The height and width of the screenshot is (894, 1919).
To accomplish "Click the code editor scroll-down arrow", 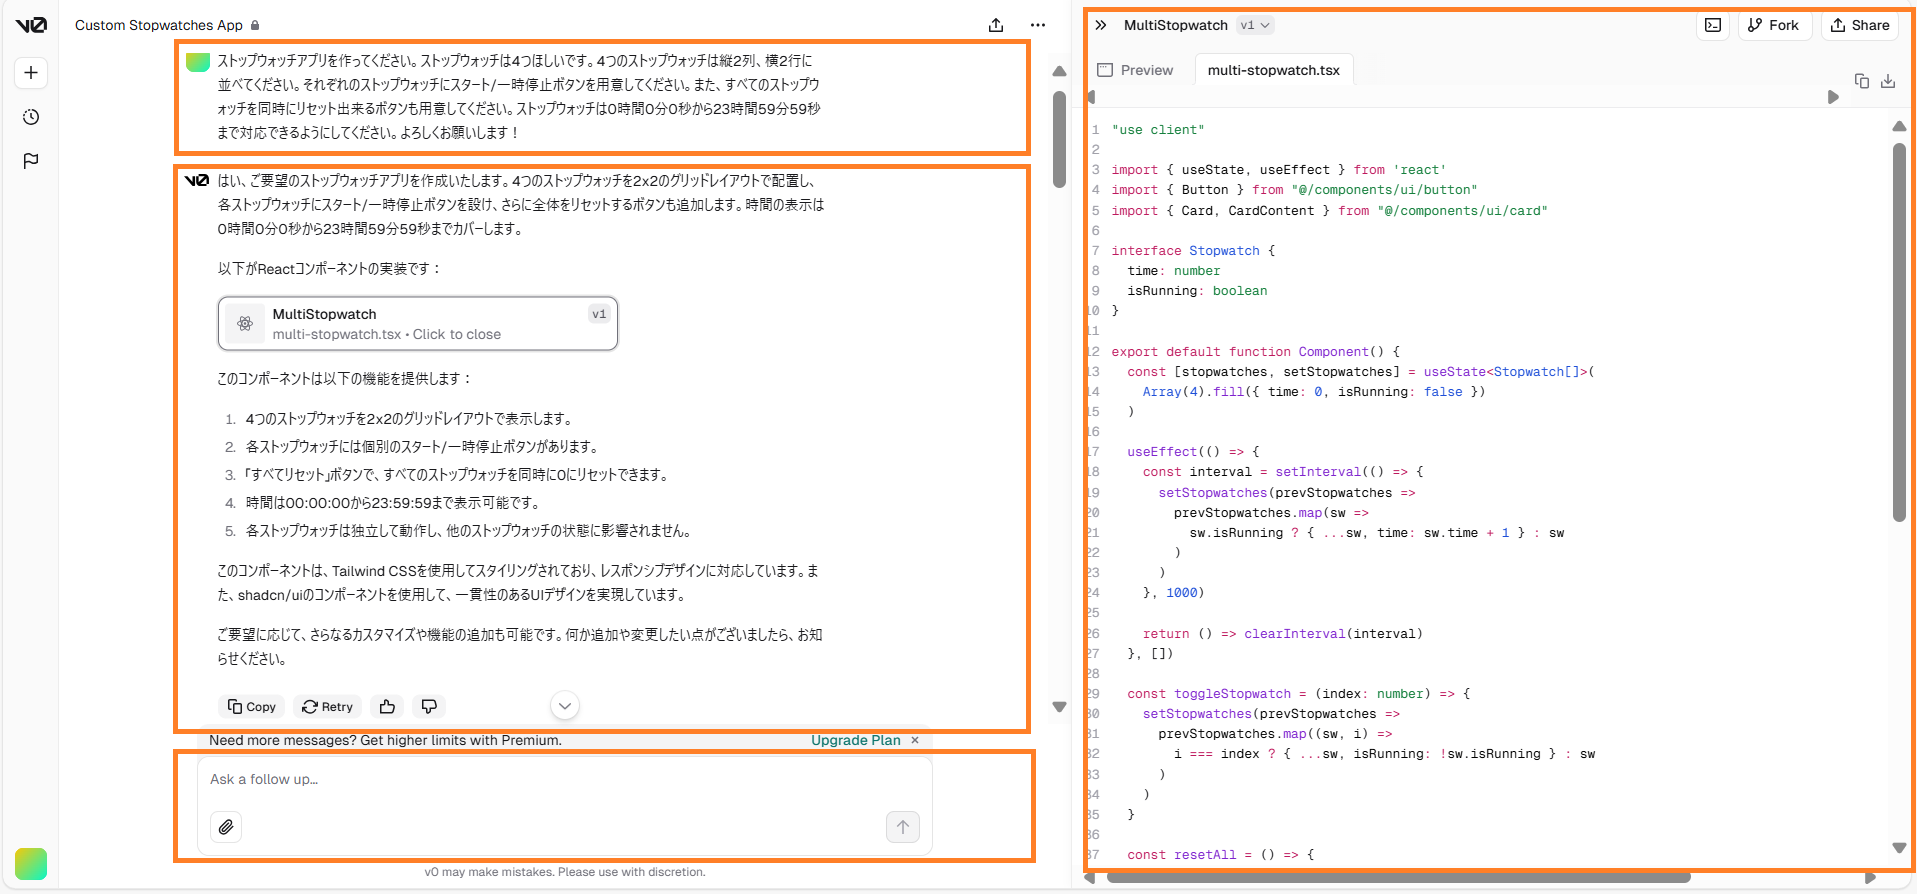I will [x=1899, y=848].
